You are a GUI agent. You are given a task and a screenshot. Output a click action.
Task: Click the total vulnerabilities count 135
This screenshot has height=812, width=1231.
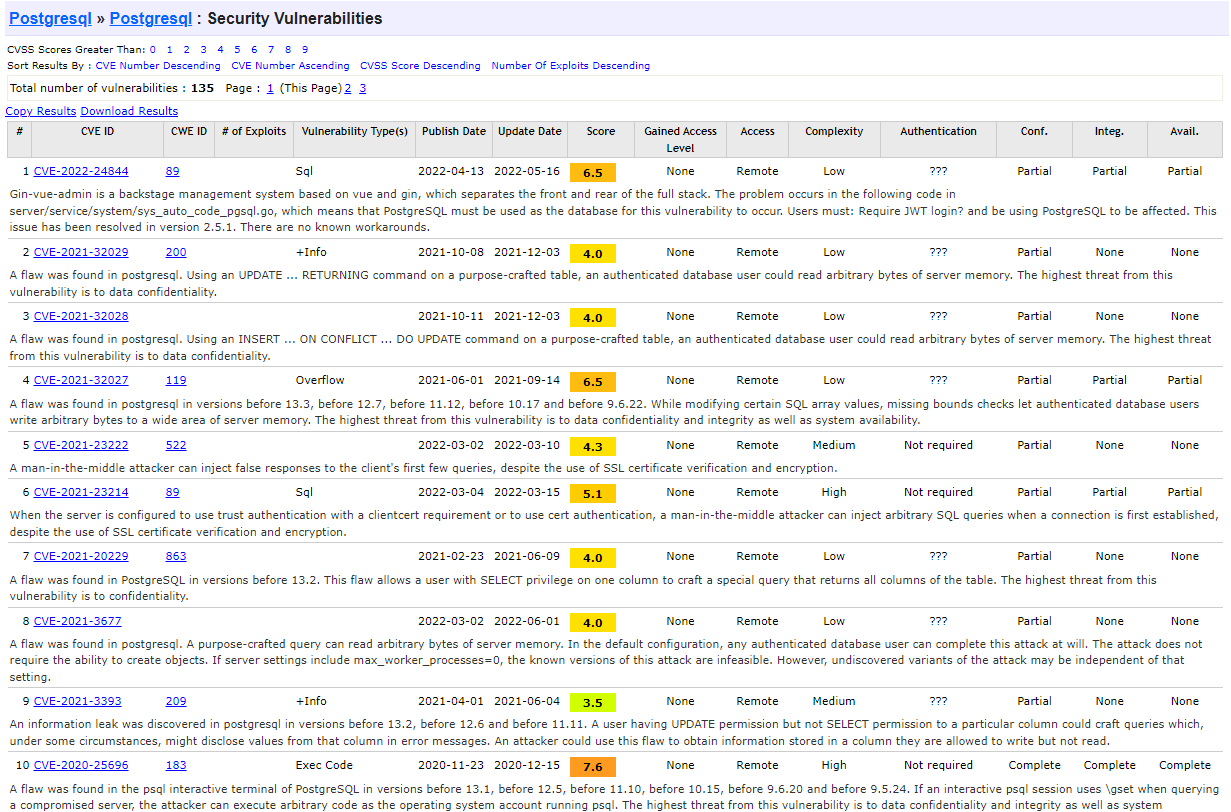click(x=202, y=88)
